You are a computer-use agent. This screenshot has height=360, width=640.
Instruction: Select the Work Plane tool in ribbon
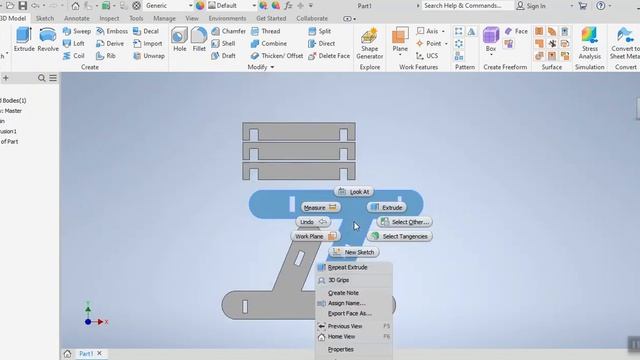click(x=400, y=39)
